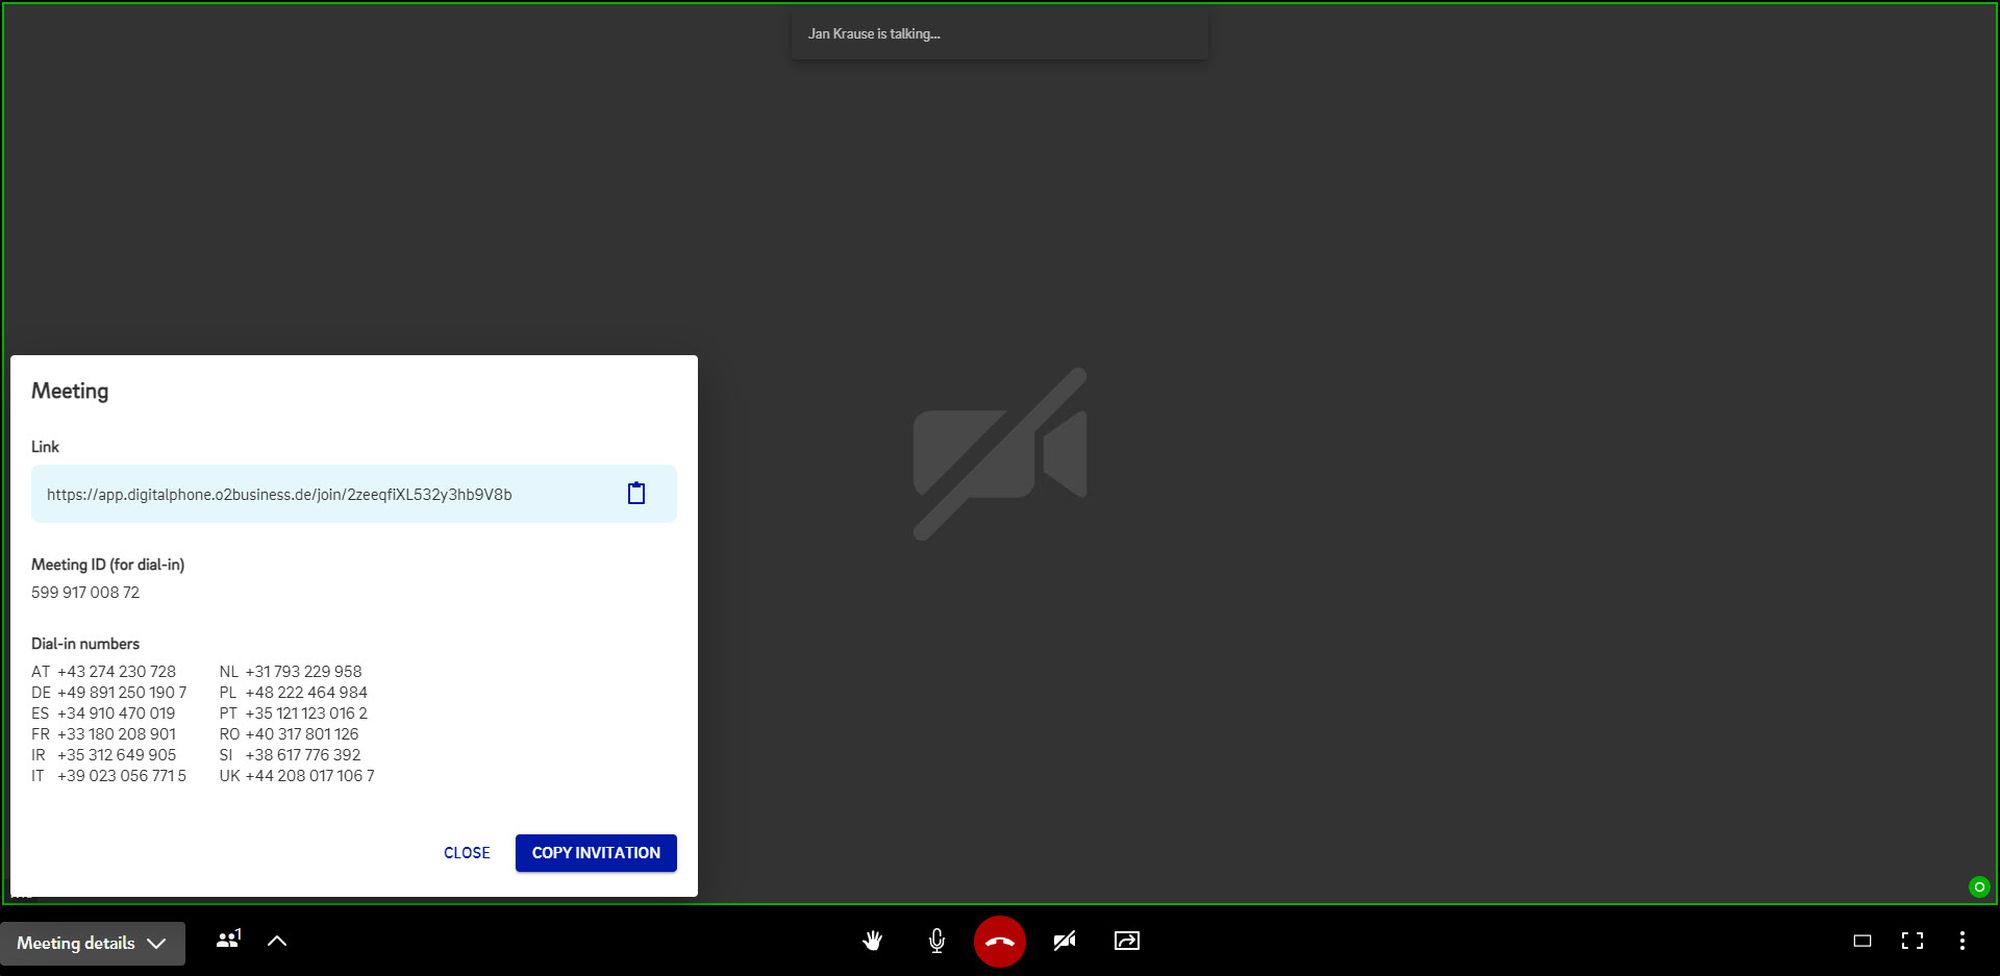
Task: Click the UK dial-in number
Action: tap(309, 776)
